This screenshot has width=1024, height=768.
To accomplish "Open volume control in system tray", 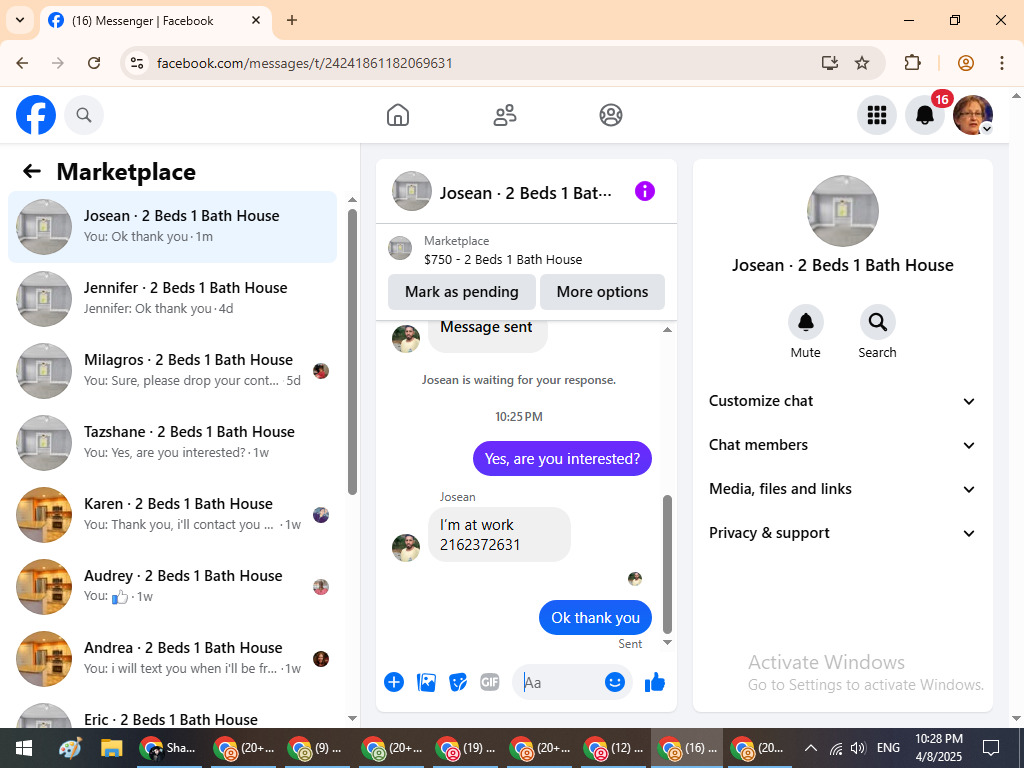I will [858, 748].
